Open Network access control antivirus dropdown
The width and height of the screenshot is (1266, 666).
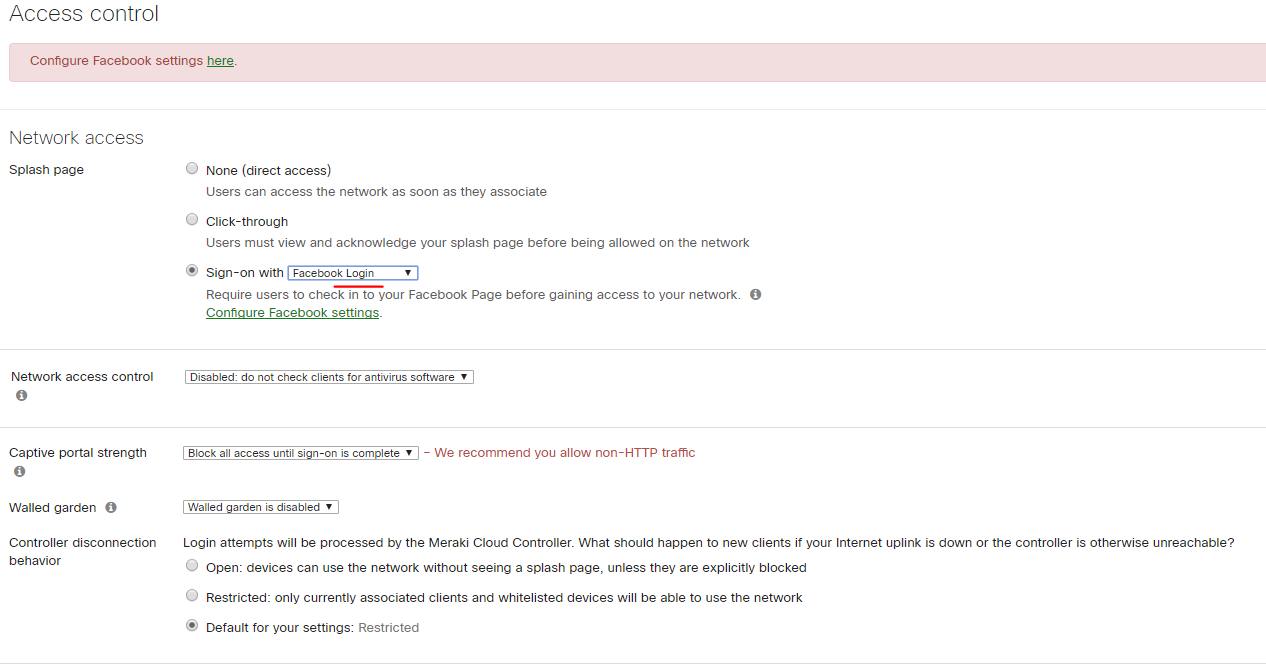(x=329, y=377)
